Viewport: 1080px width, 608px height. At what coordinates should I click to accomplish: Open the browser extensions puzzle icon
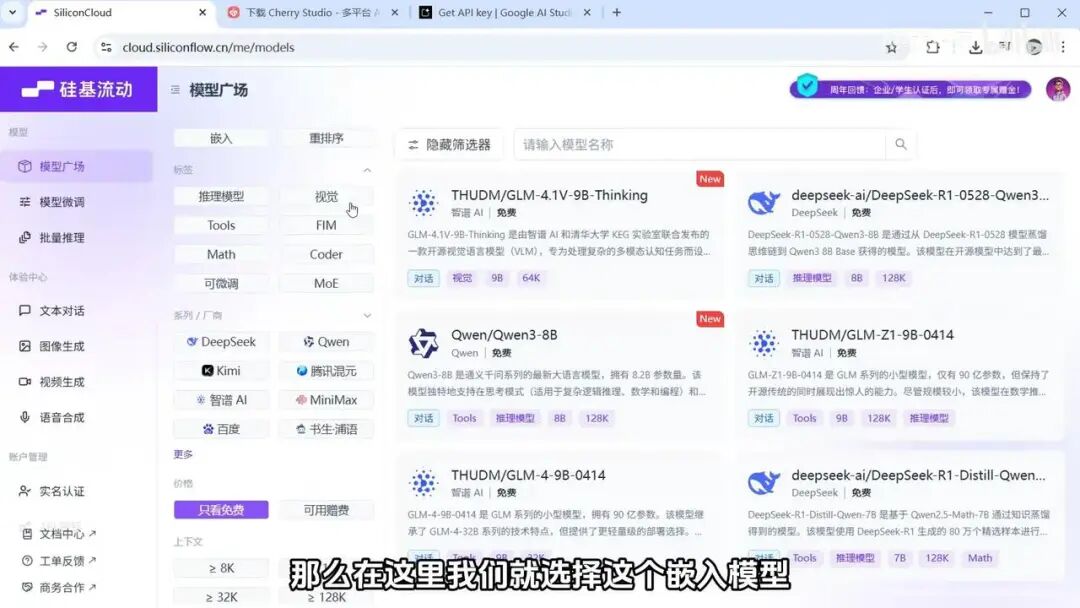(933, 48)
